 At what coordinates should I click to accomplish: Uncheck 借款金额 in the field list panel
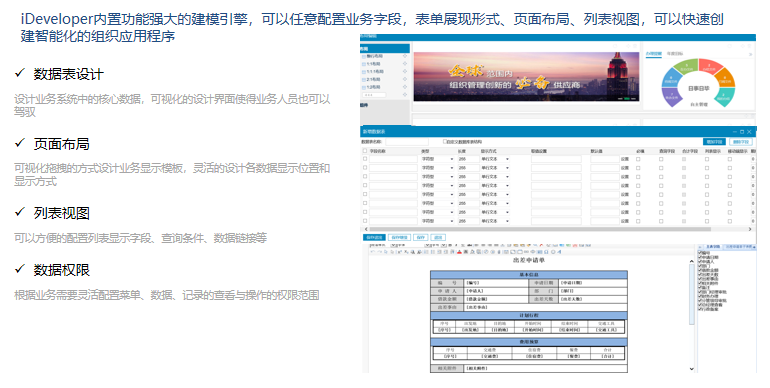tap(700, 270)
